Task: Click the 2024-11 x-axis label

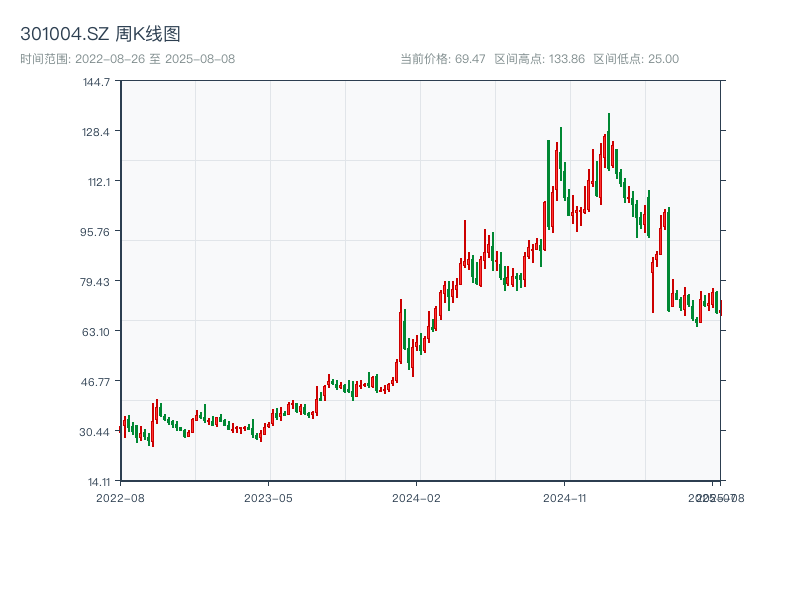Action: (564, 498)
